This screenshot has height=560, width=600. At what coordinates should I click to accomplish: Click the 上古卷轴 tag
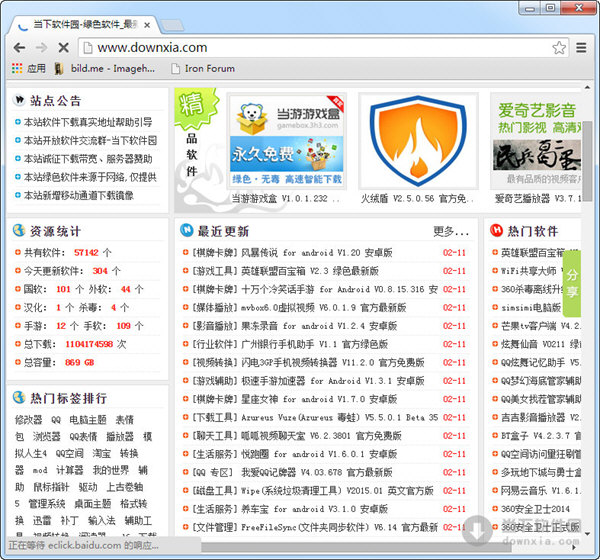coord(125,487)
